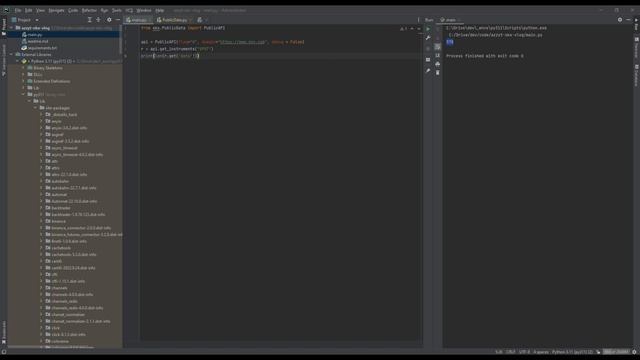Open Project panel settings gear
This screenshot has width=640, height=360.
[x=109, y=20]
